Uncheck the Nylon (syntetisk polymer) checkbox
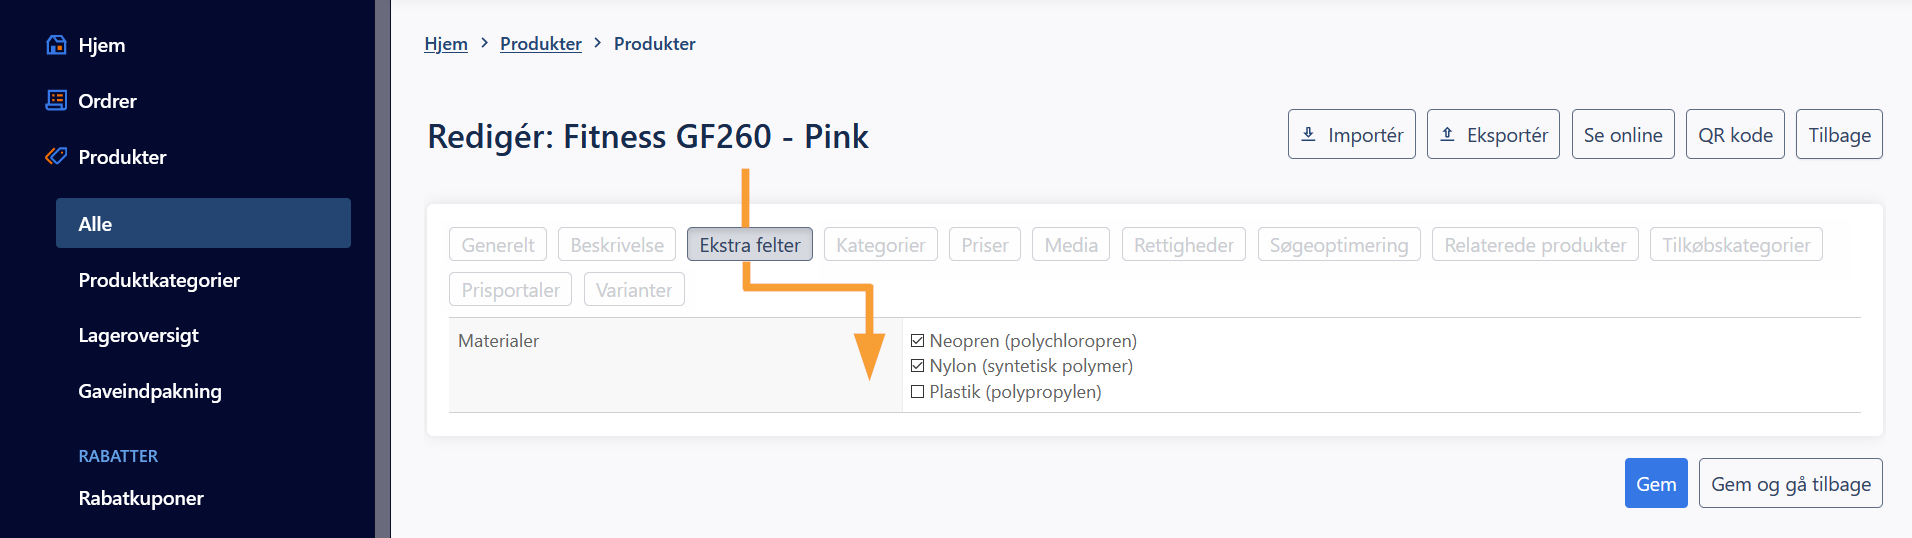The image size is (1912, 538). (917, 366)
